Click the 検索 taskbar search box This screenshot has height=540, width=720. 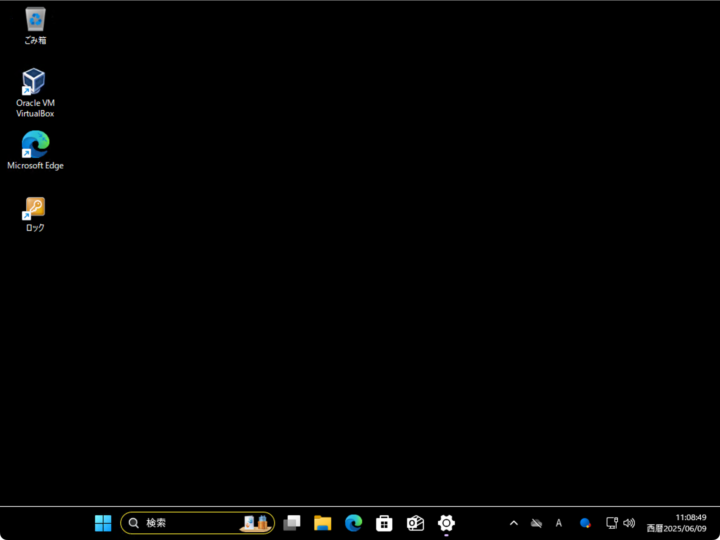pos(197,523)
